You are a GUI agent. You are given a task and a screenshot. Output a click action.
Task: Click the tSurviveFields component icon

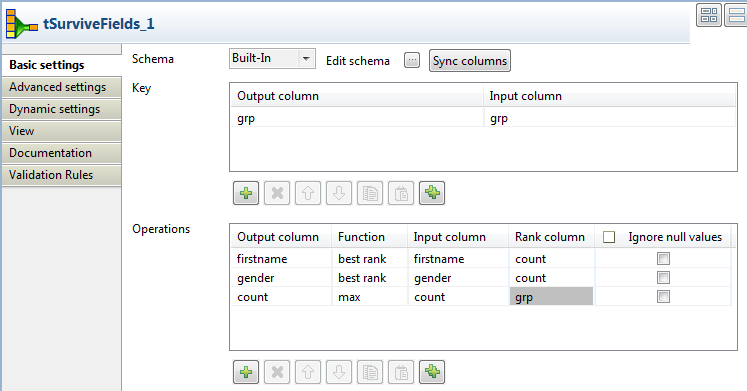[x=21, y=24]
